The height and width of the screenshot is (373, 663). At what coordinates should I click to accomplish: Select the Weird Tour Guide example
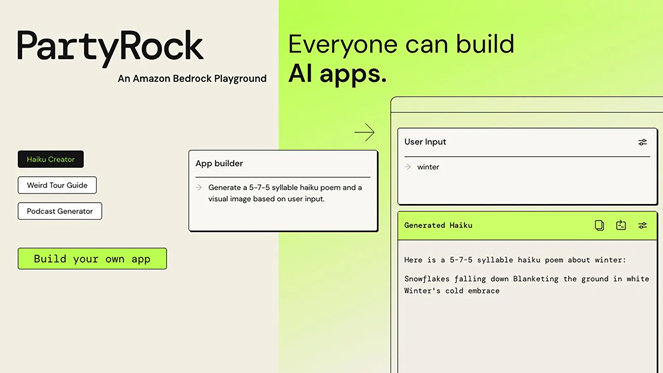pos(57,185)
